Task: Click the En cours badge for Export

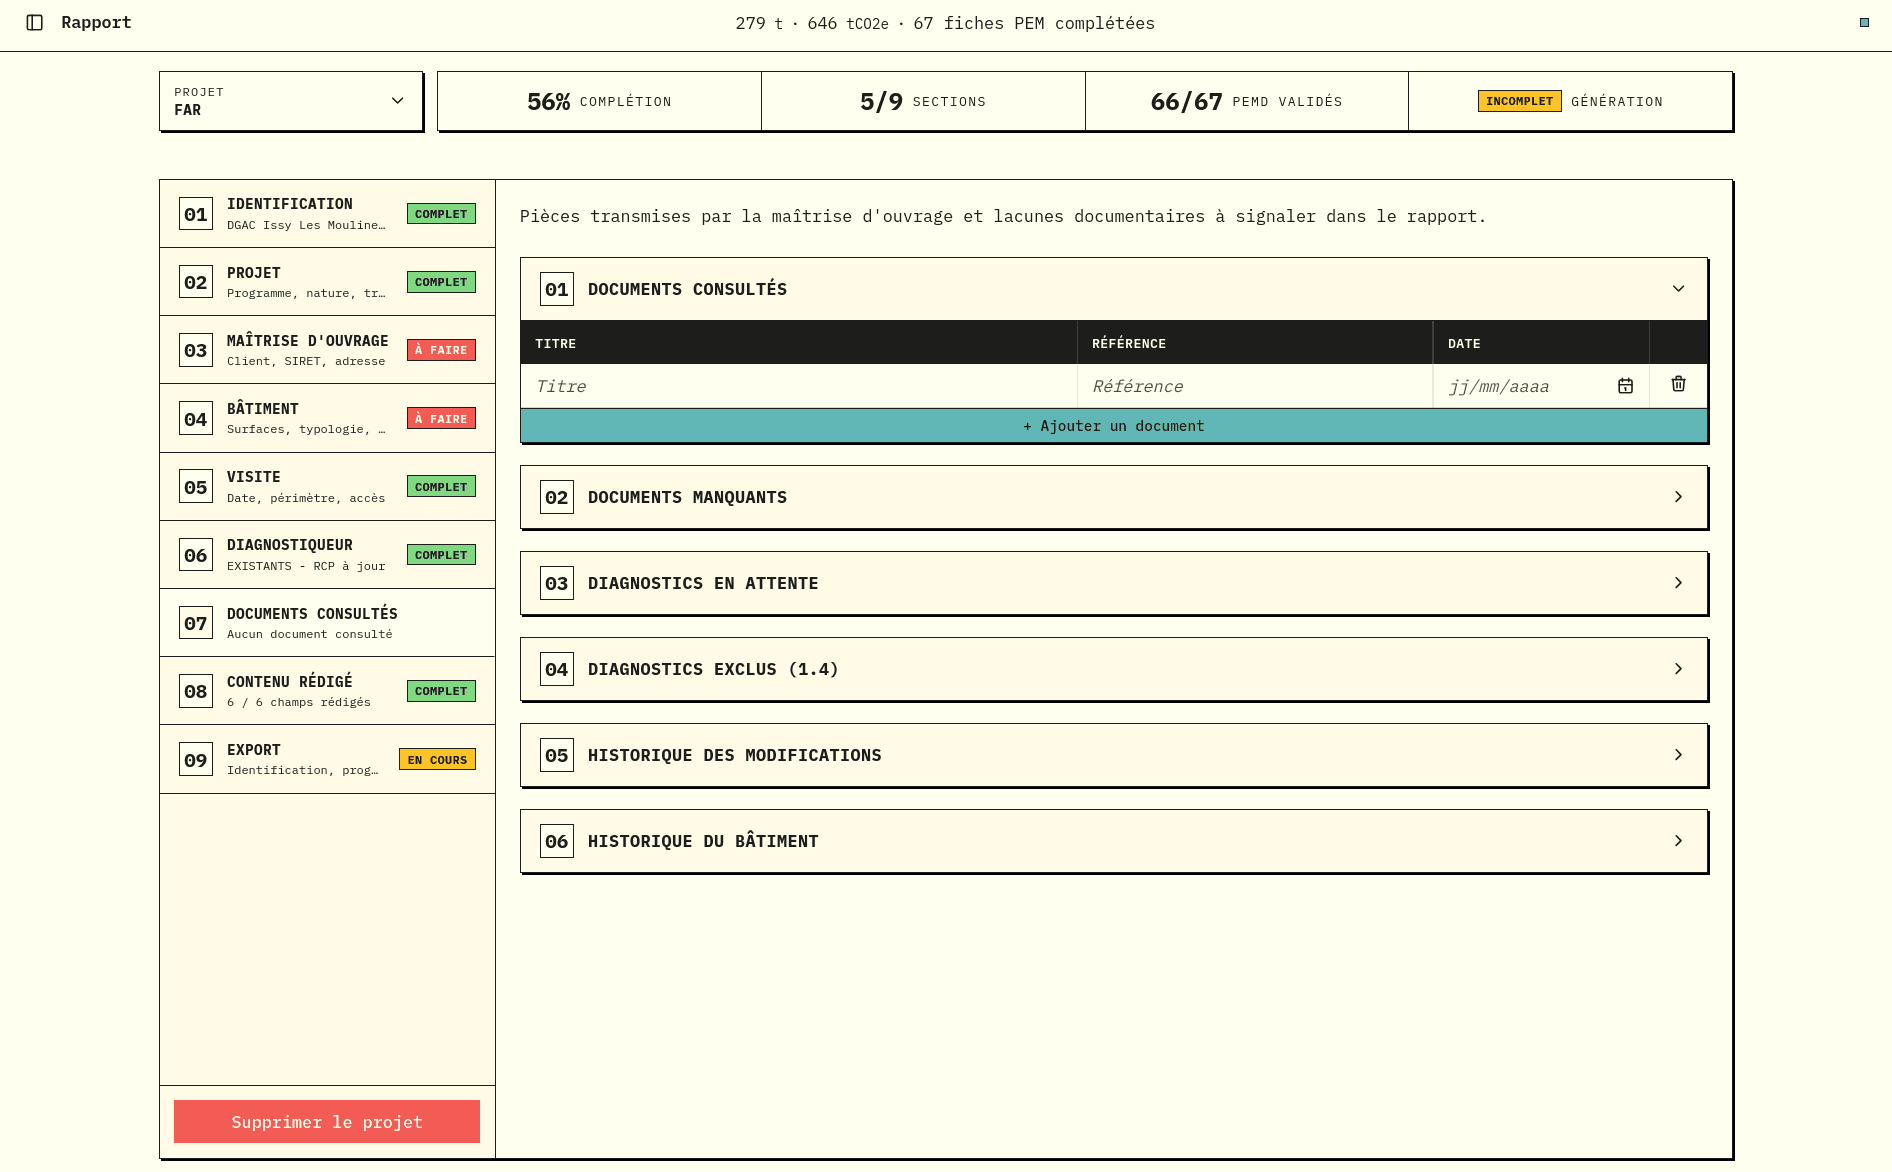Action: [437, 760]
